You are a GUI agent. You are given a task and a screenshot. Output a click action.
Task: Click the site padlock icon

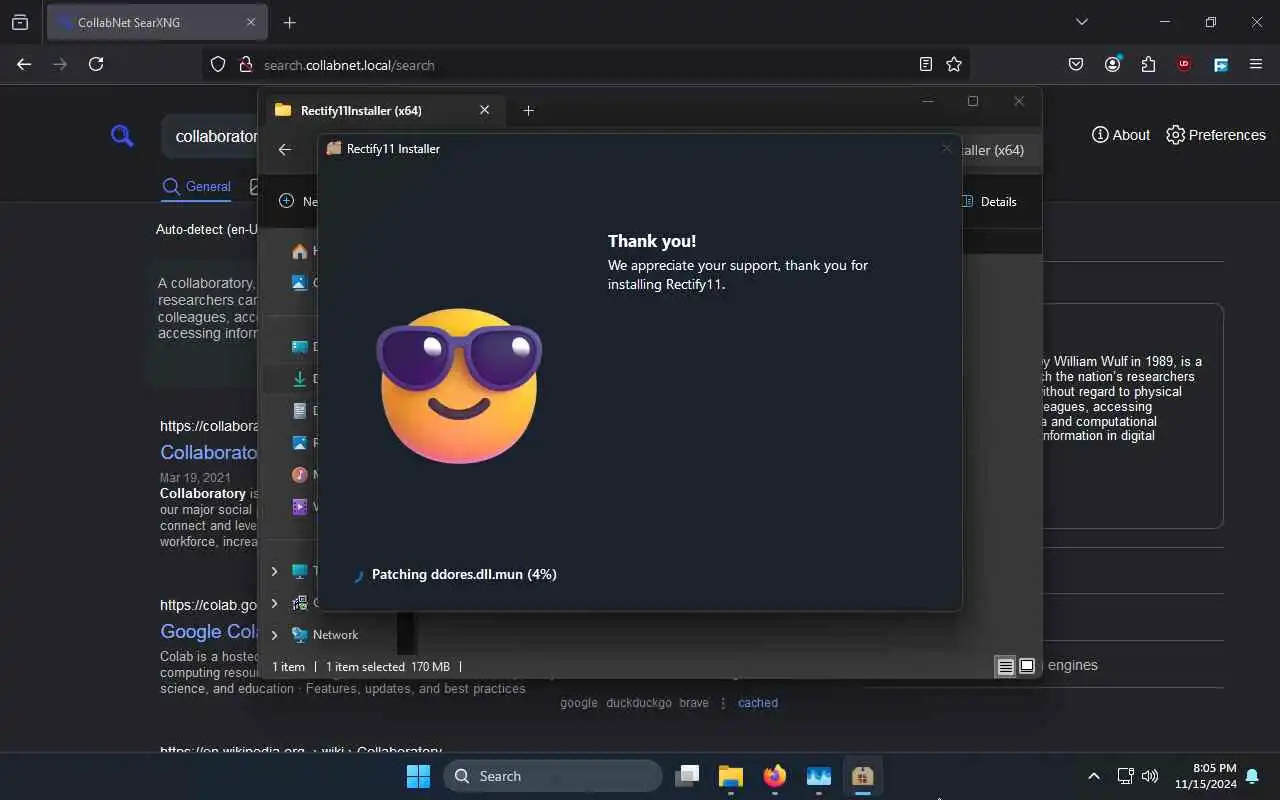pyautogui.click(x=246, y=64)
